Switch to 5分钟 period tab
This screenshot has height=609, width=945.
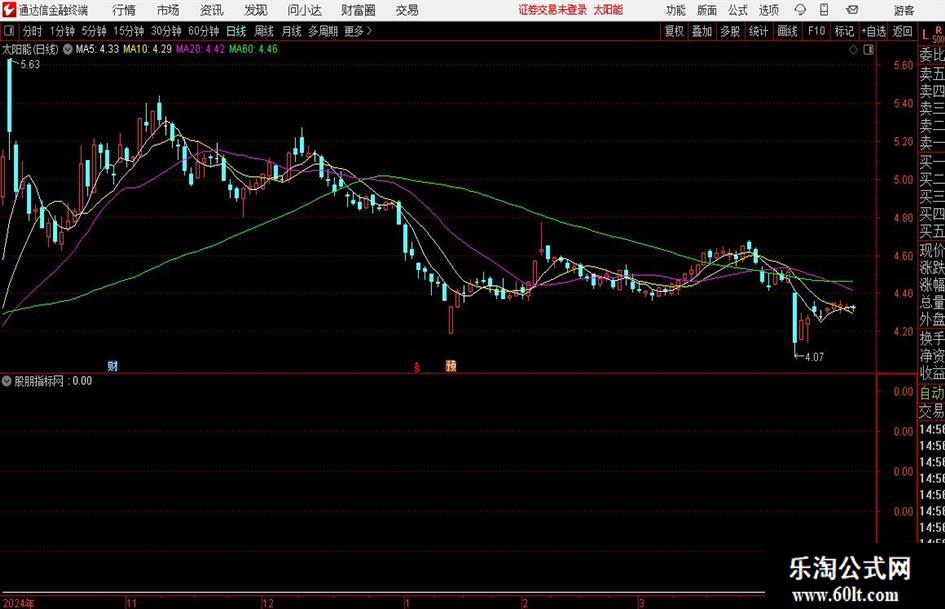point(94,31)
